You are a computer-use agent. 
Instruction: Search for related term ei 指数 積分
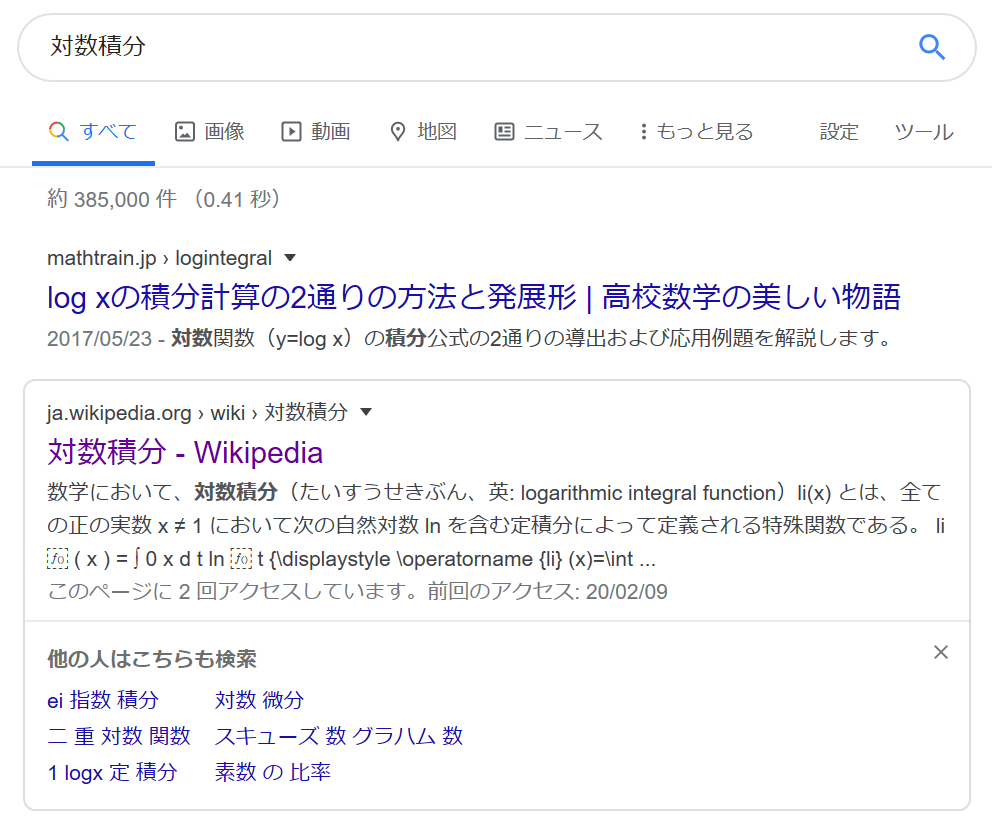click(x=103, y=700)
